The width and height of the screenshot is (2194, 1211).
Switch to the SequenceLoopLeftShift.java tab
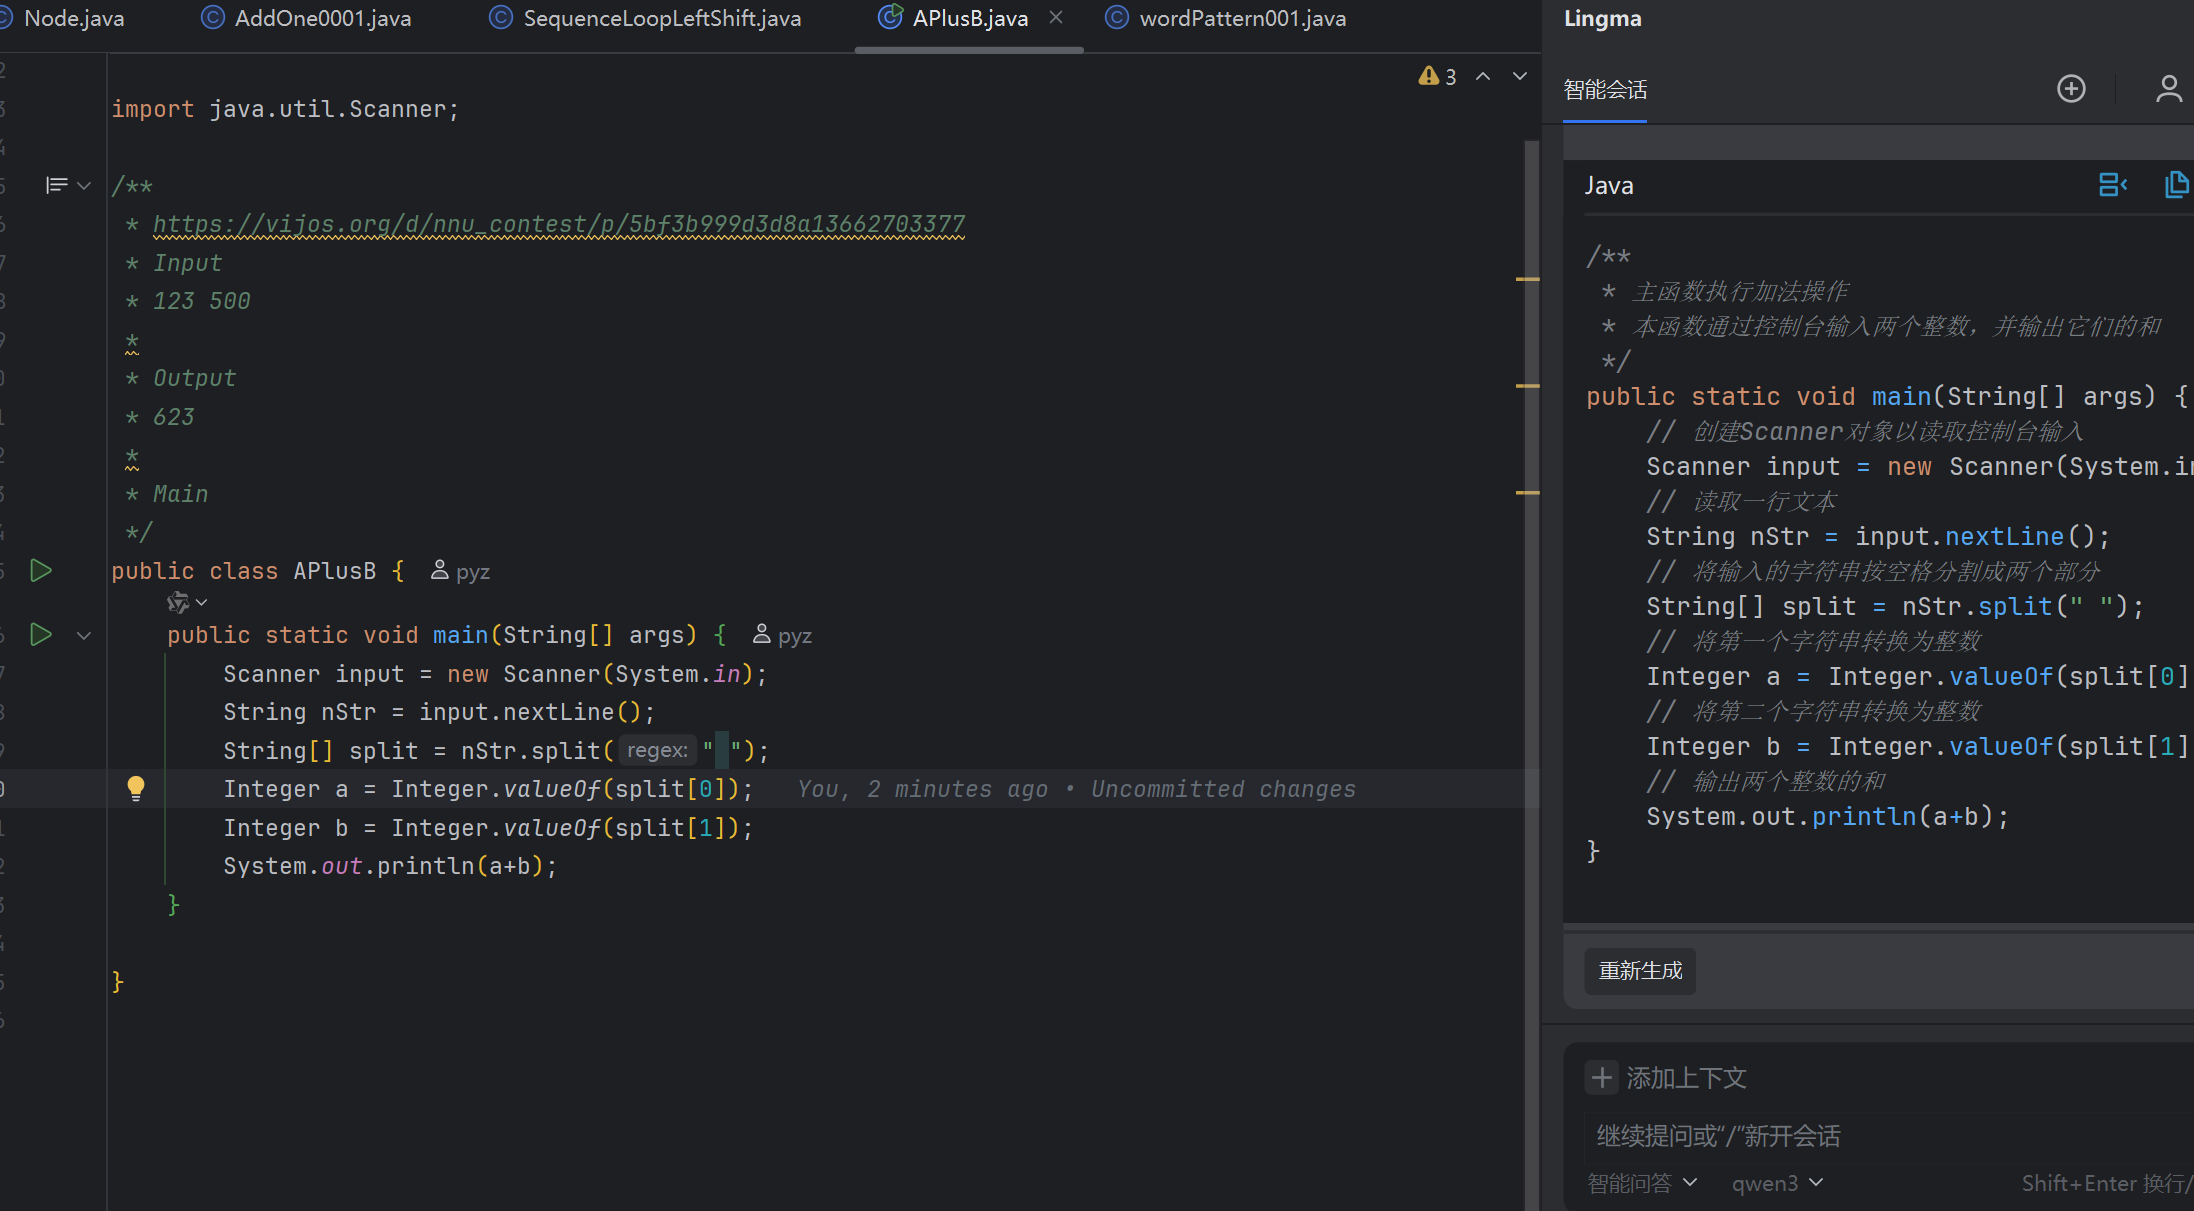coord(661,18)
